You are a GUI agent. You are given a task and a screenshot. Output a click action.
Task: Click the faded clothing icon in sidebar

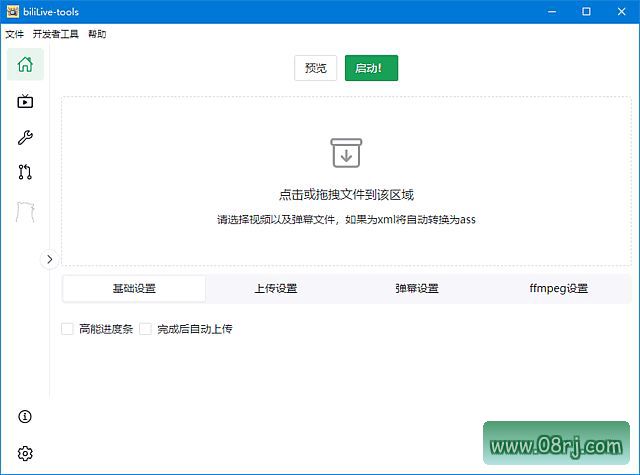[25, 212]
